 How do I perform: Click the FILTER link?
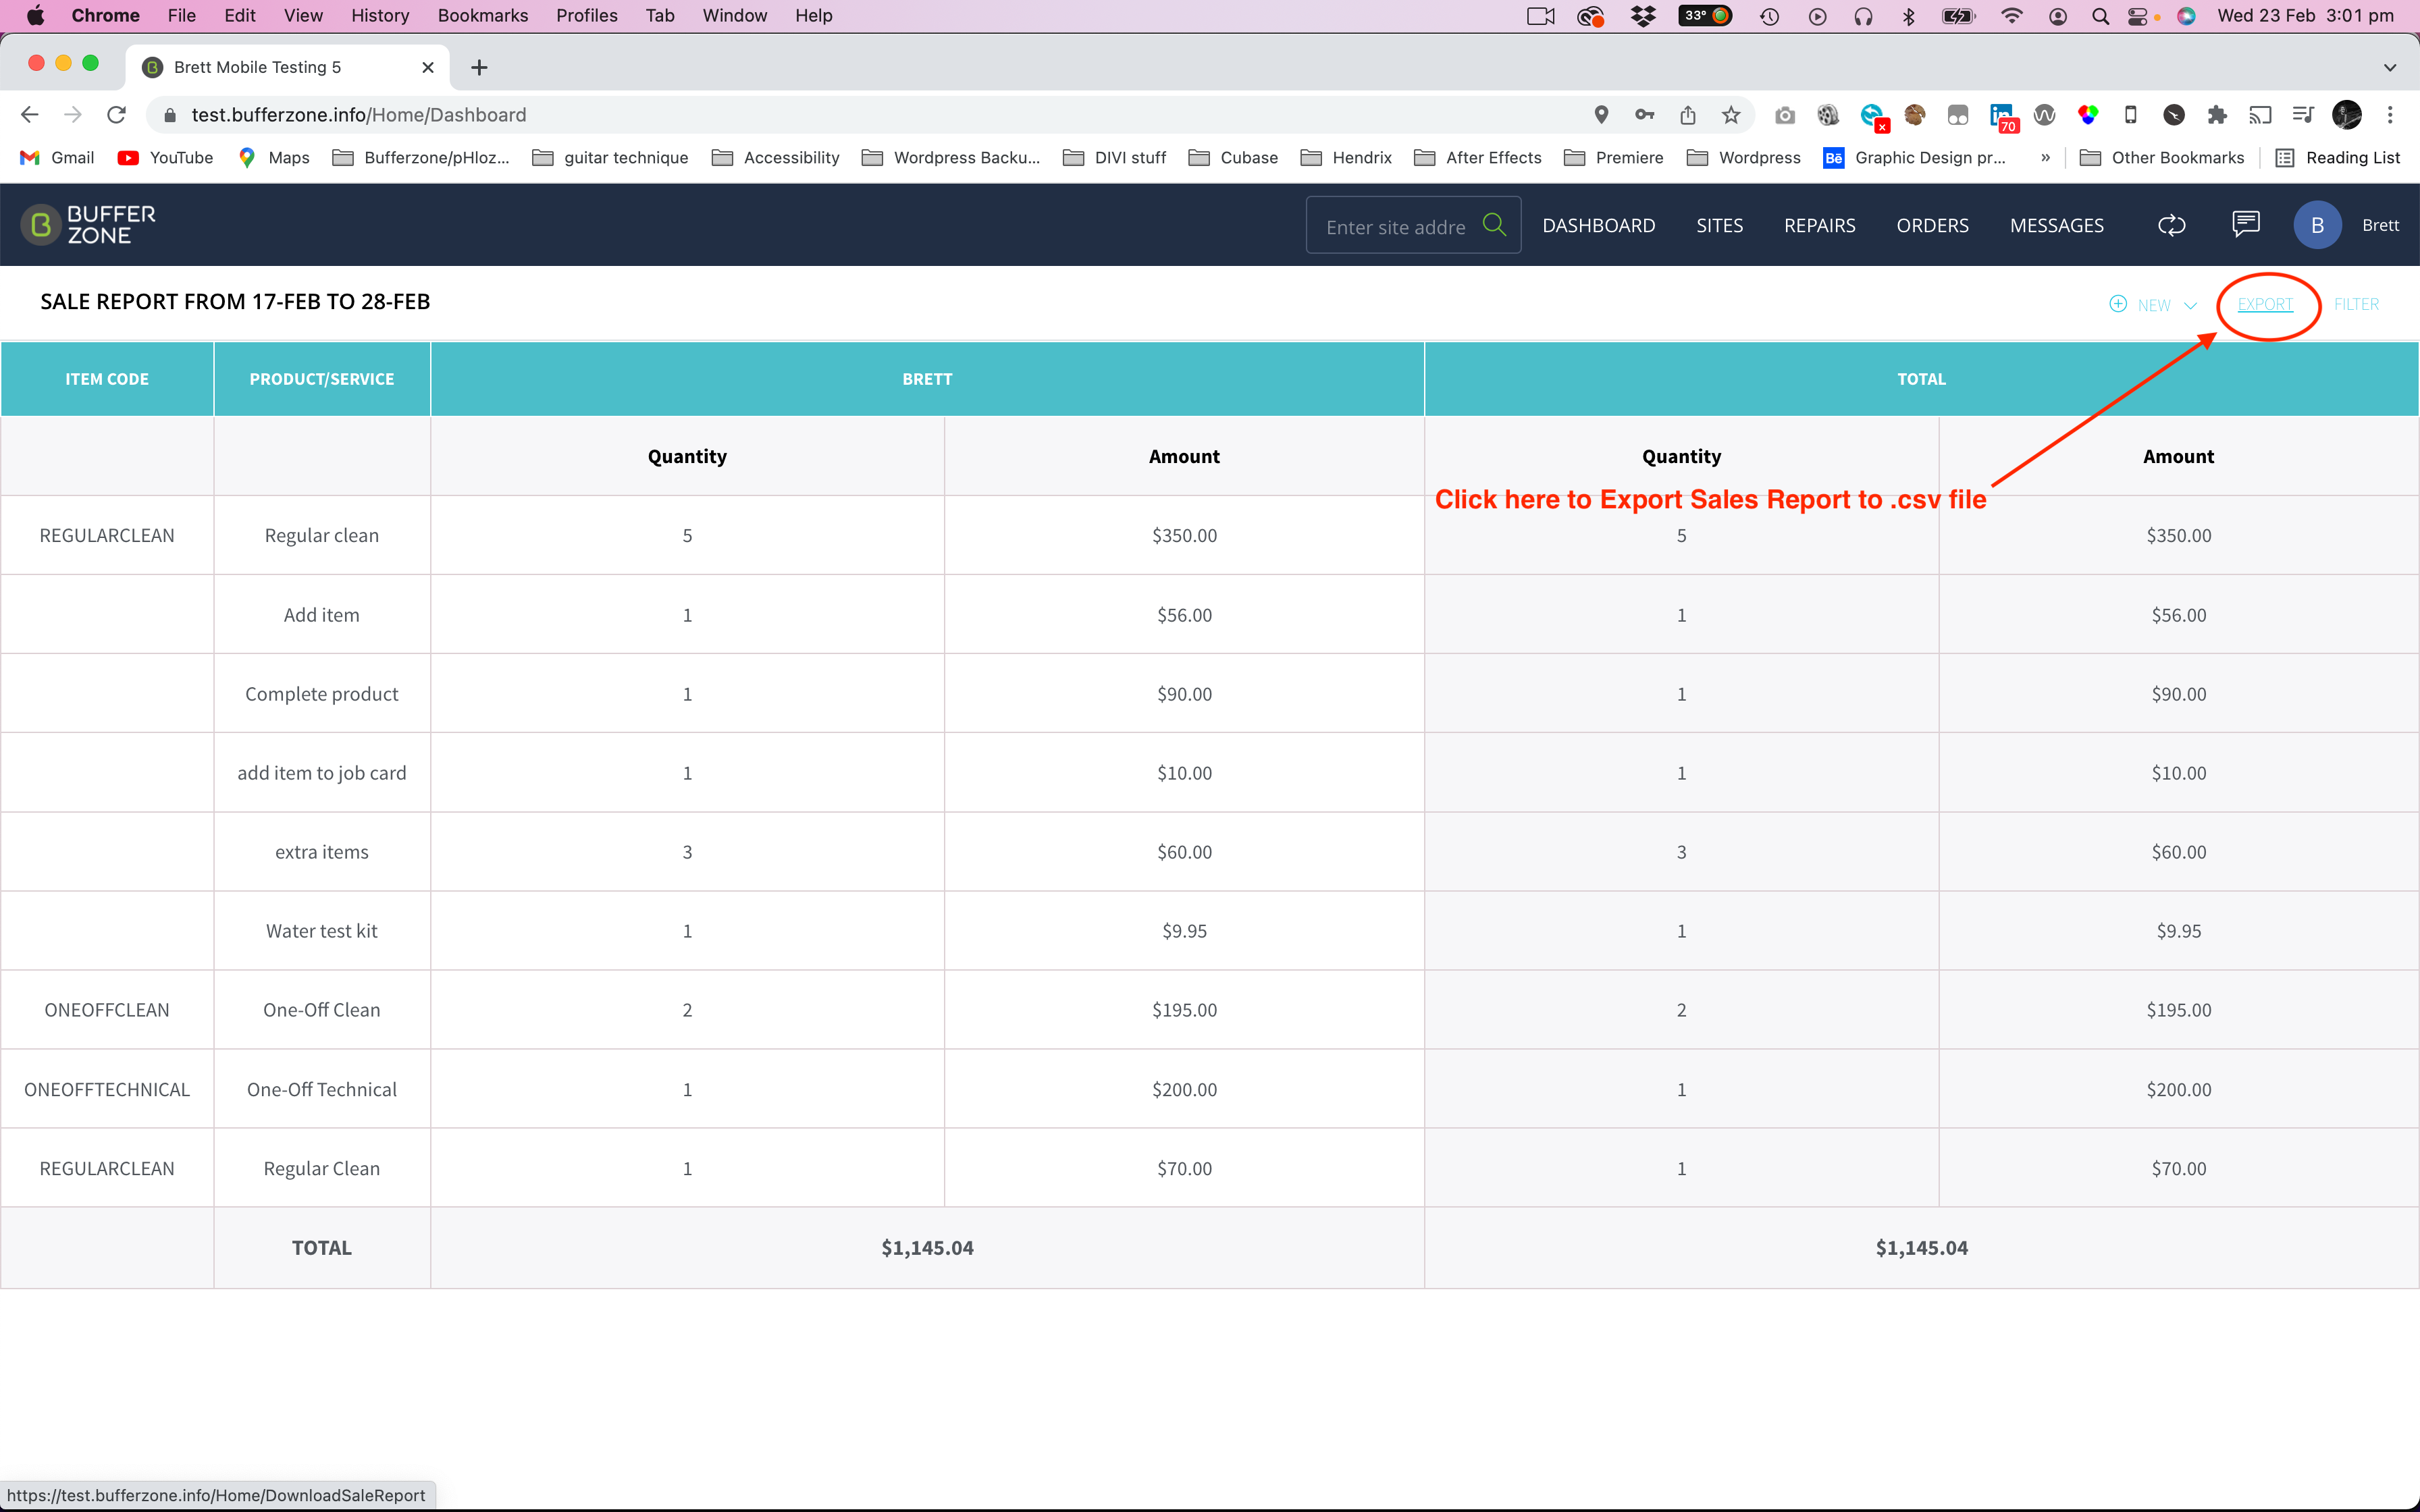[2356, 304]
